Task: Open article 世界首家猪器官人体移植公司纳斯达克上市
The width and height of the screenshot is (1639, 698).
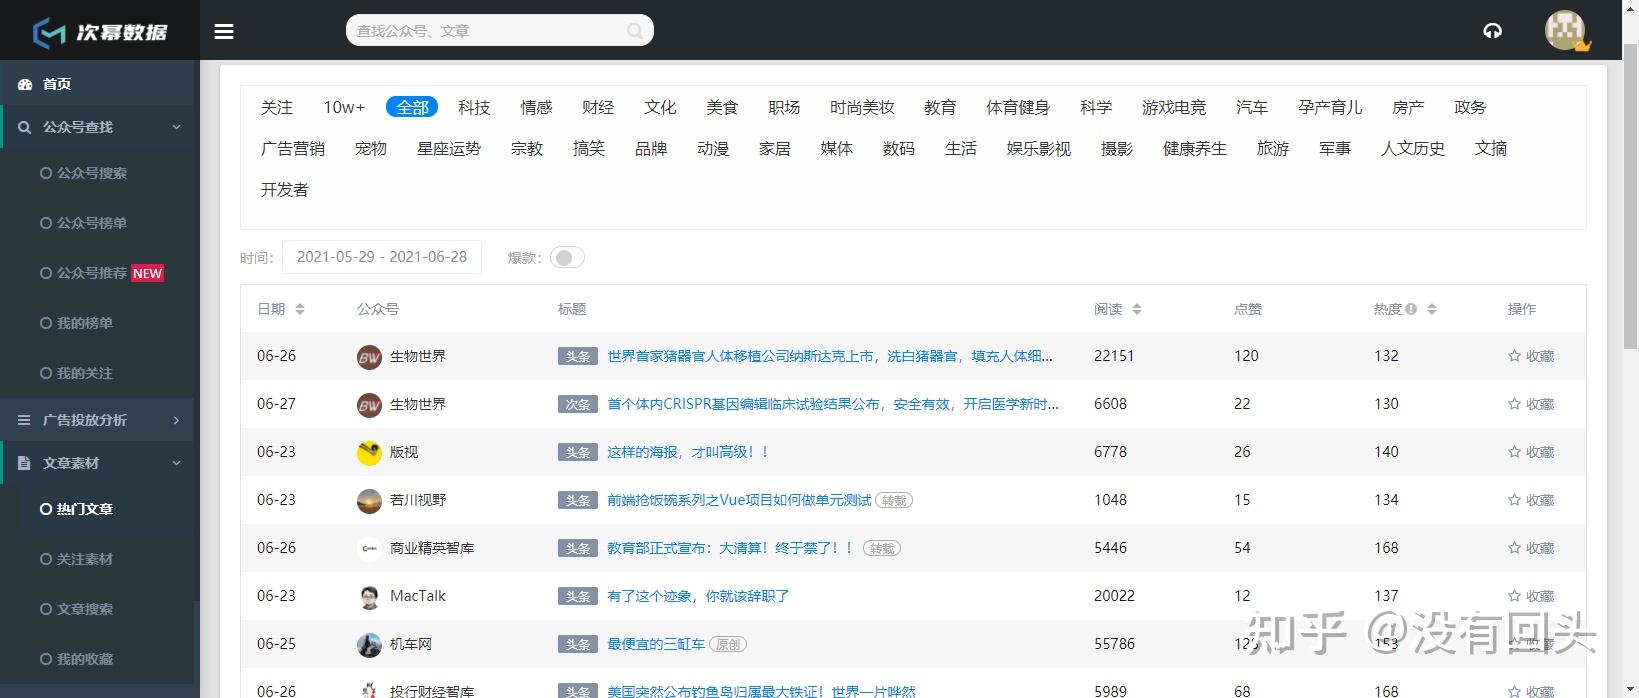Action: click(x=830, y=356)
